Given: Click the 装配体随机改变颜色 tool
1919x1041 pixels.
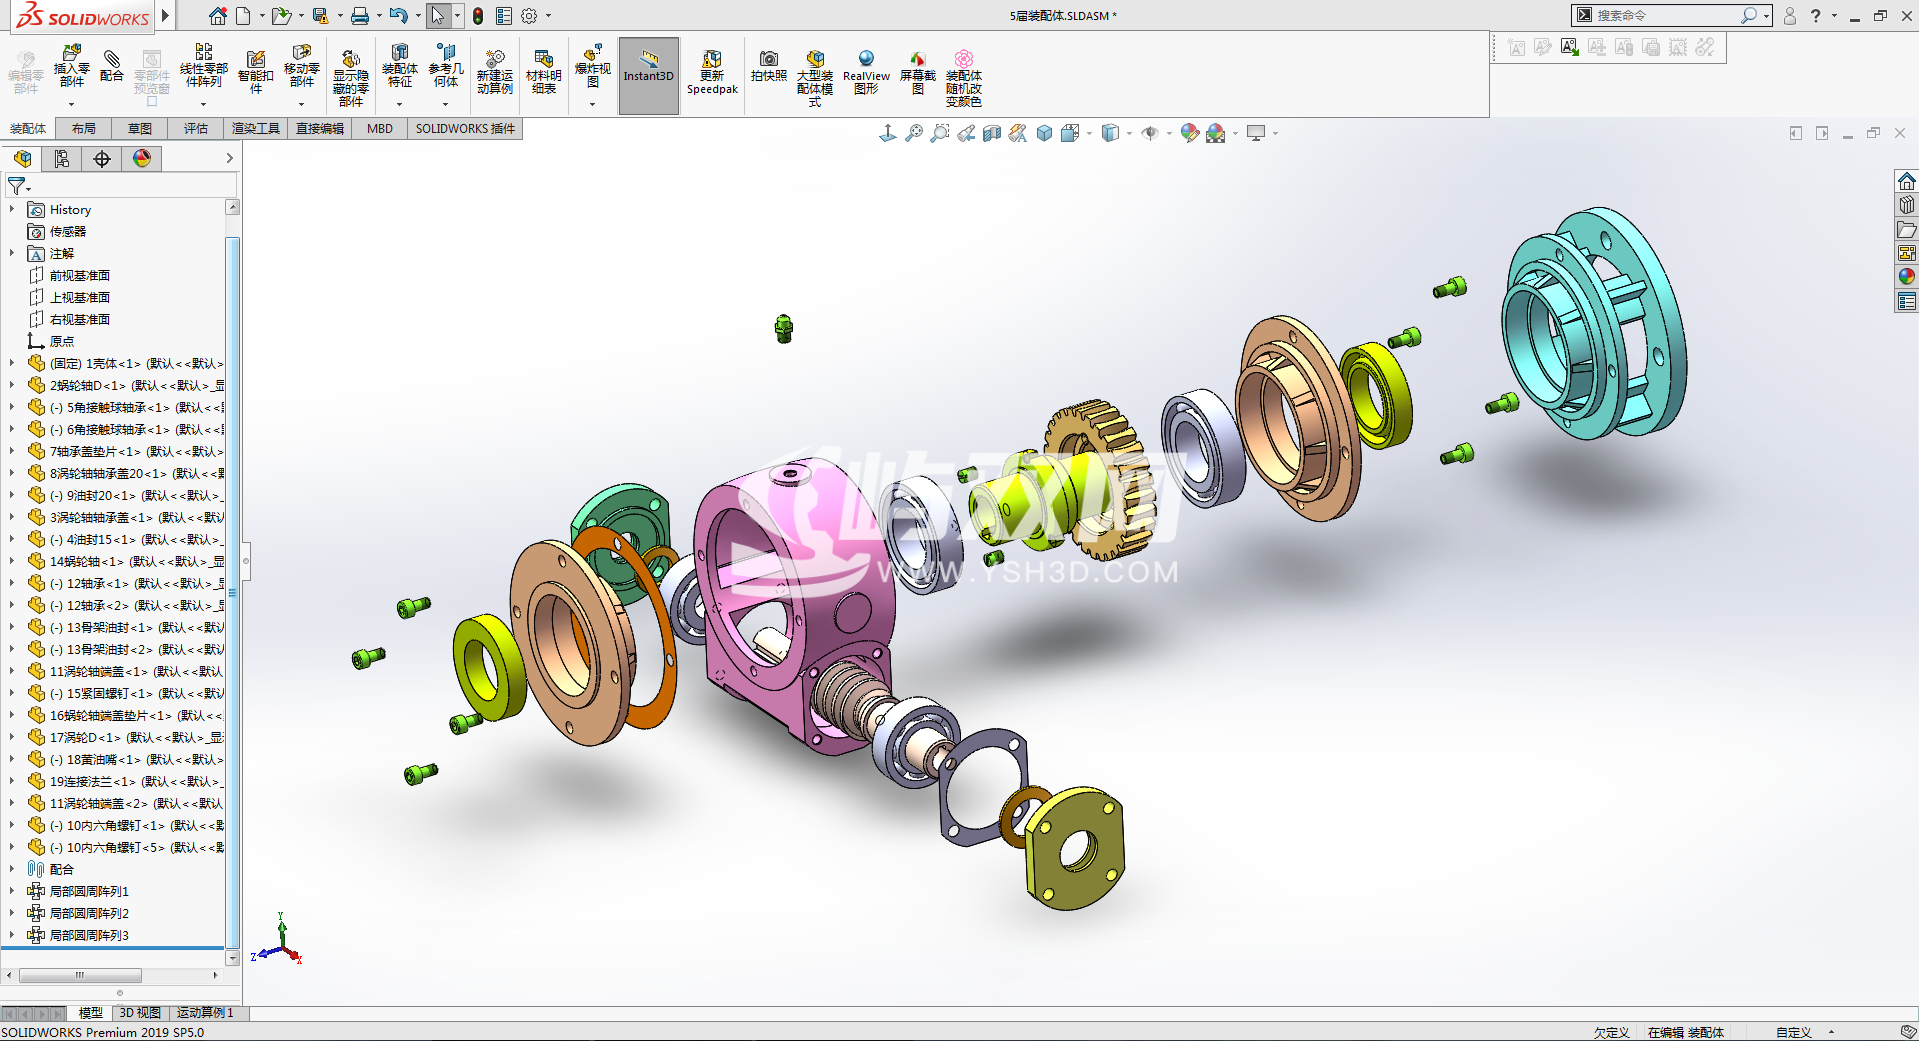Looking at the screenshot, I should click(964, 77).
